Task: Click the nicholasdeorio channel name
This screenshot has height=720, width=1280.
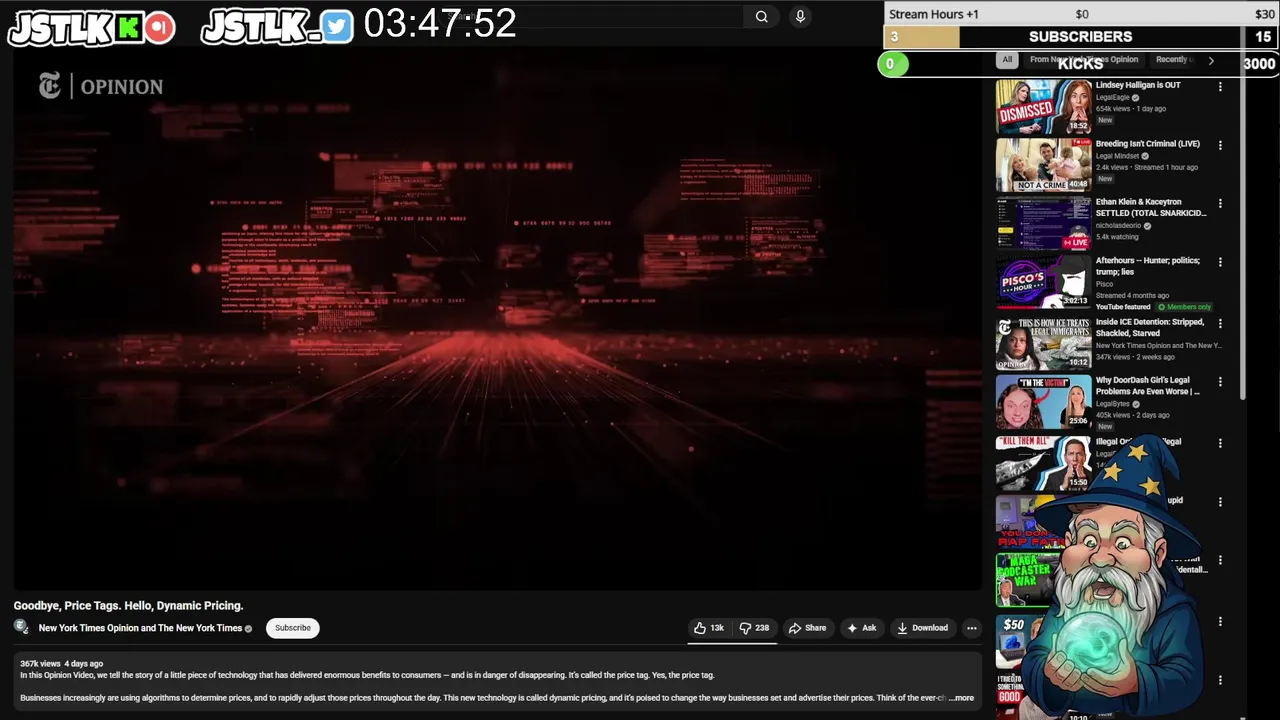Action: pos(1118,226)
